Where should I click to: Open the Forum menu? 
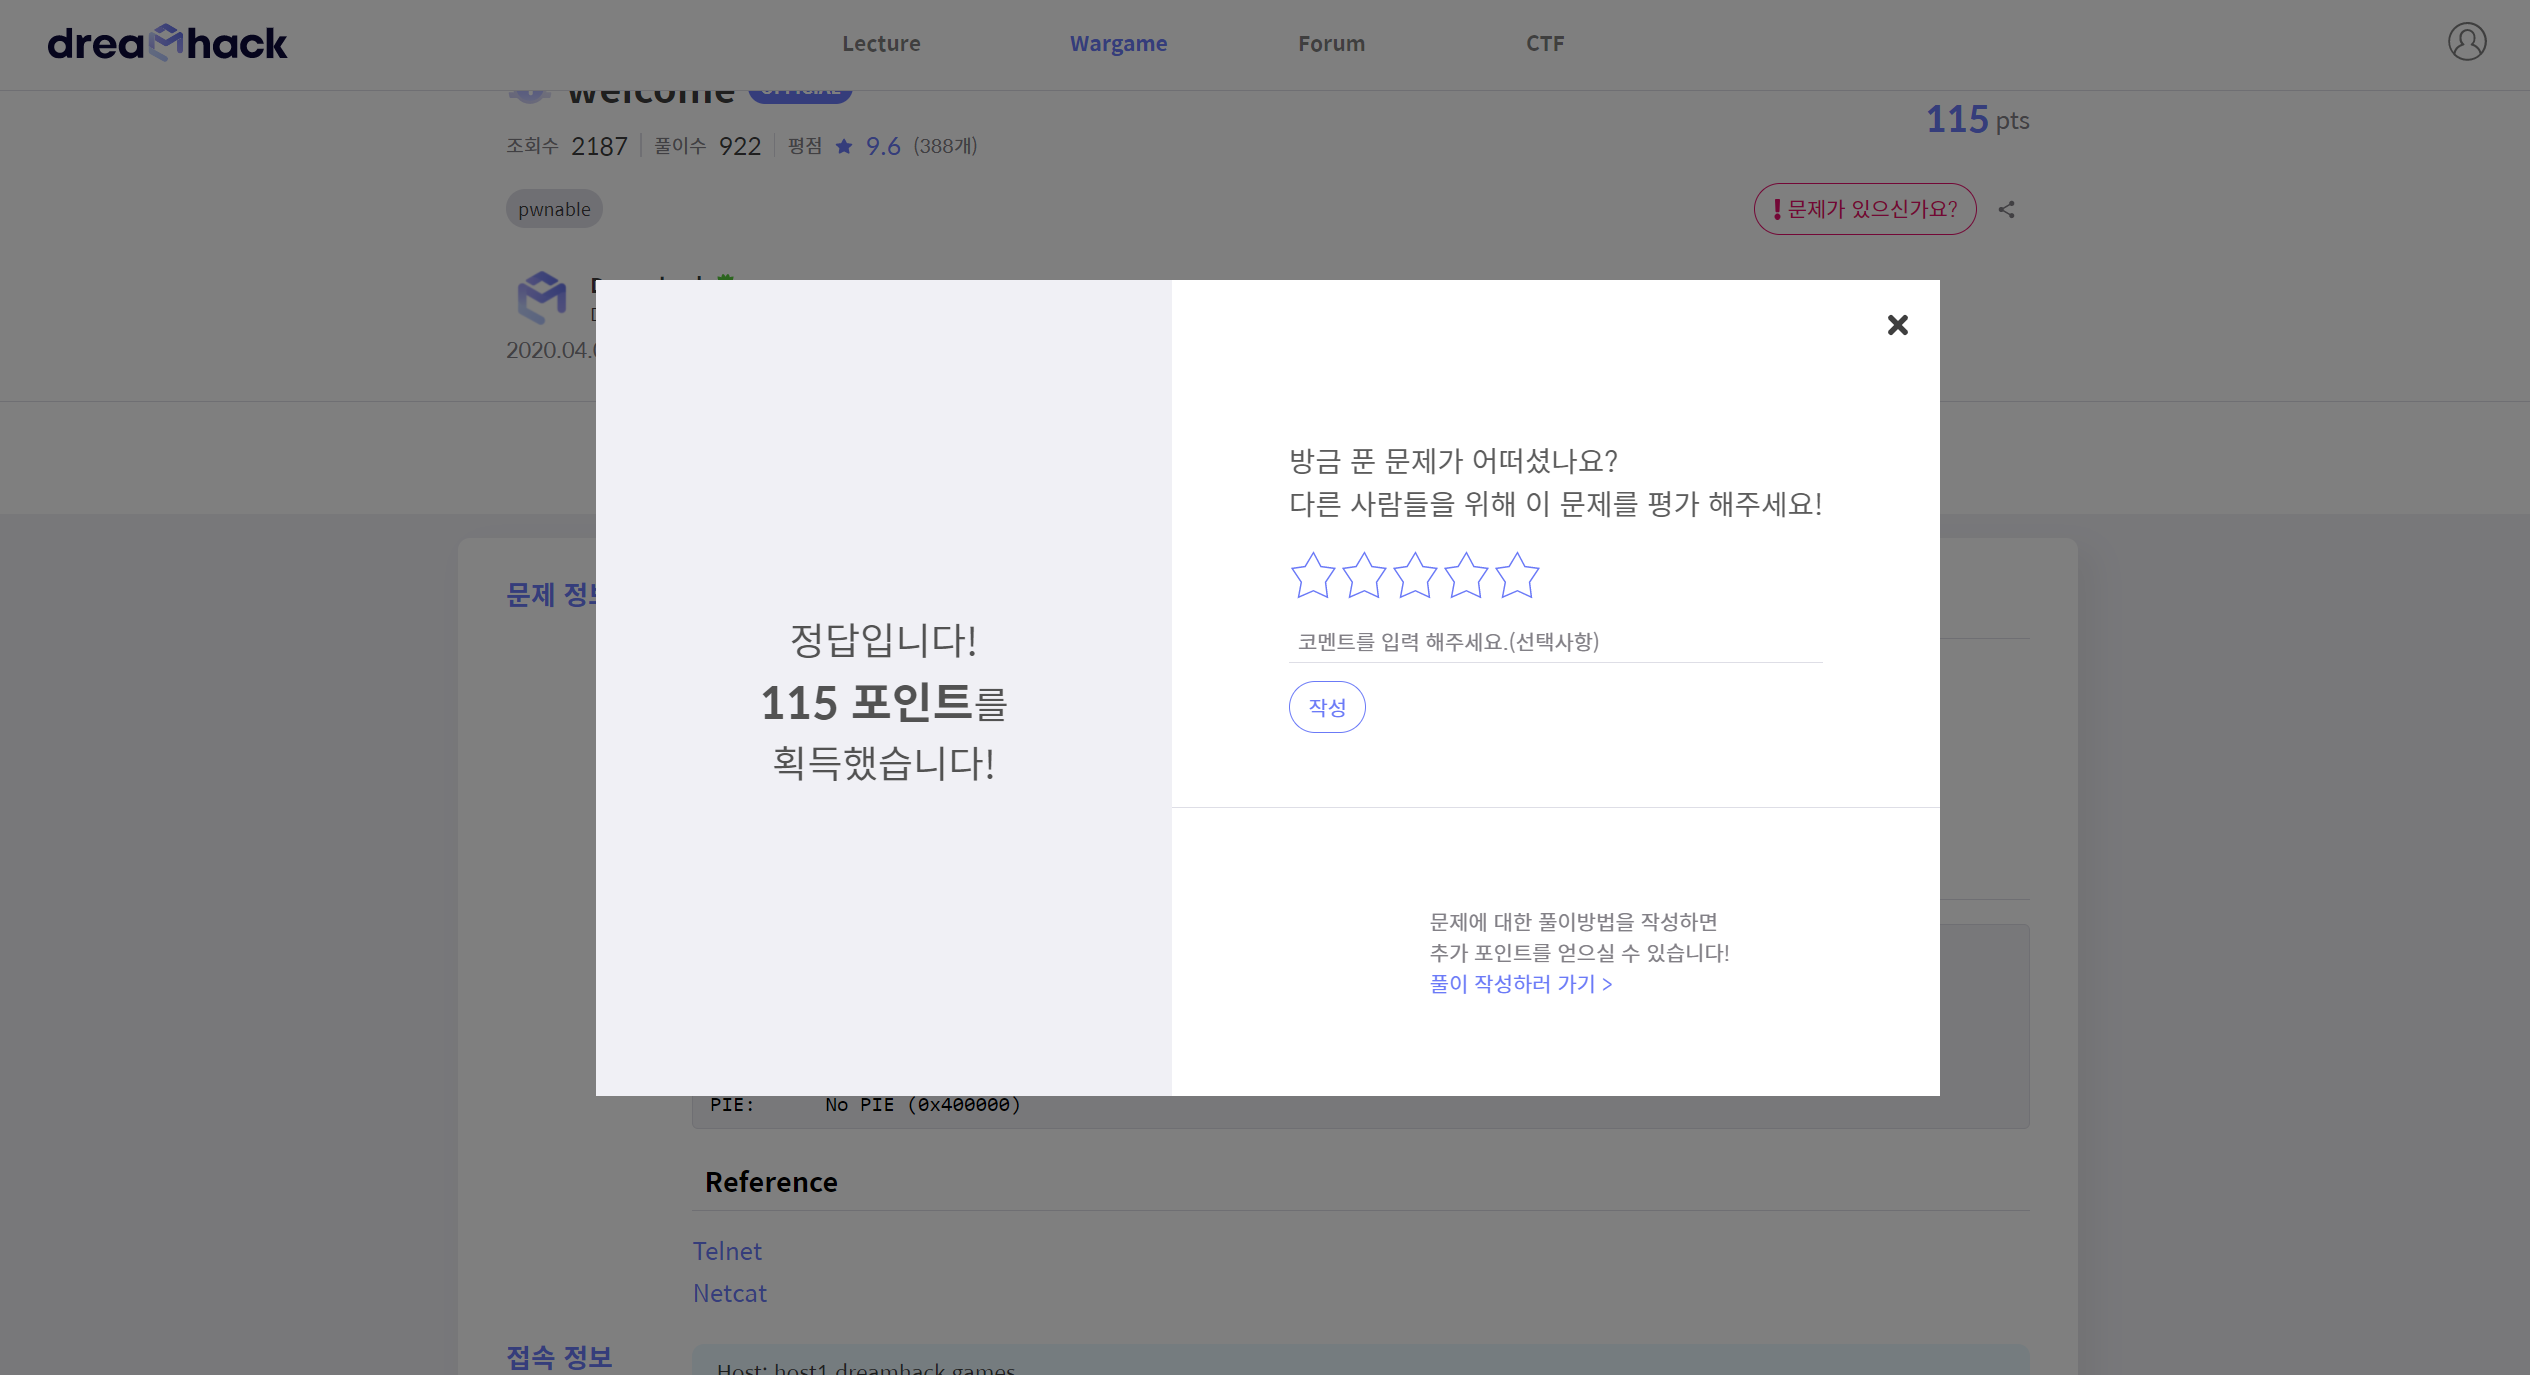1330,44
